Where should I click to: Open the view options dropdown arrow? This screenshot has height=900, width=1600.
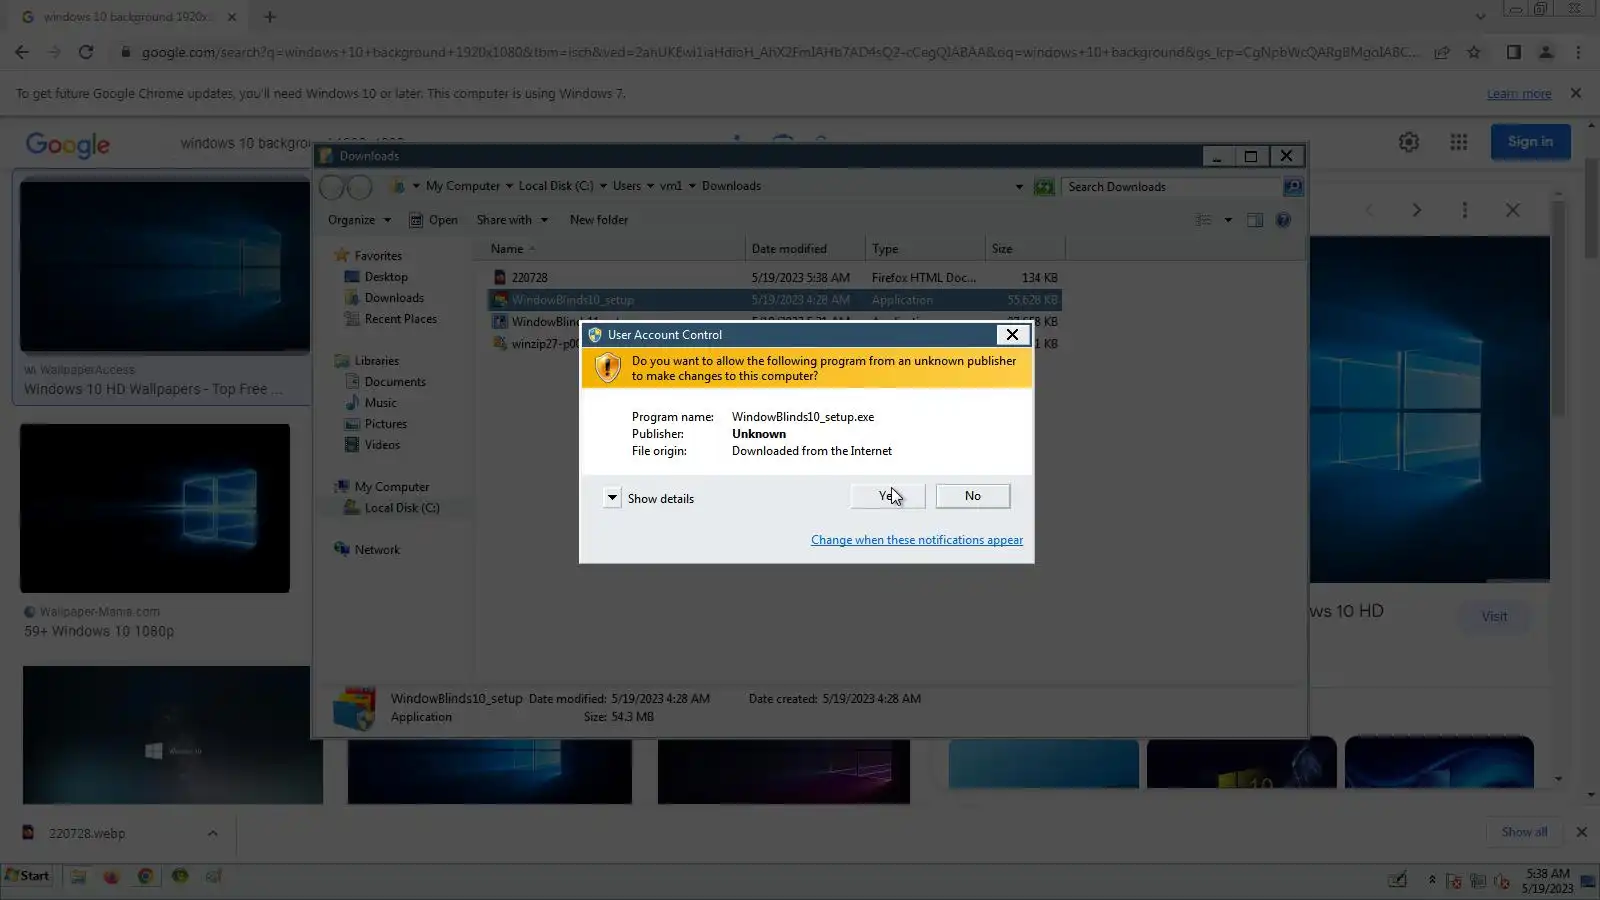click(1228, 220)
